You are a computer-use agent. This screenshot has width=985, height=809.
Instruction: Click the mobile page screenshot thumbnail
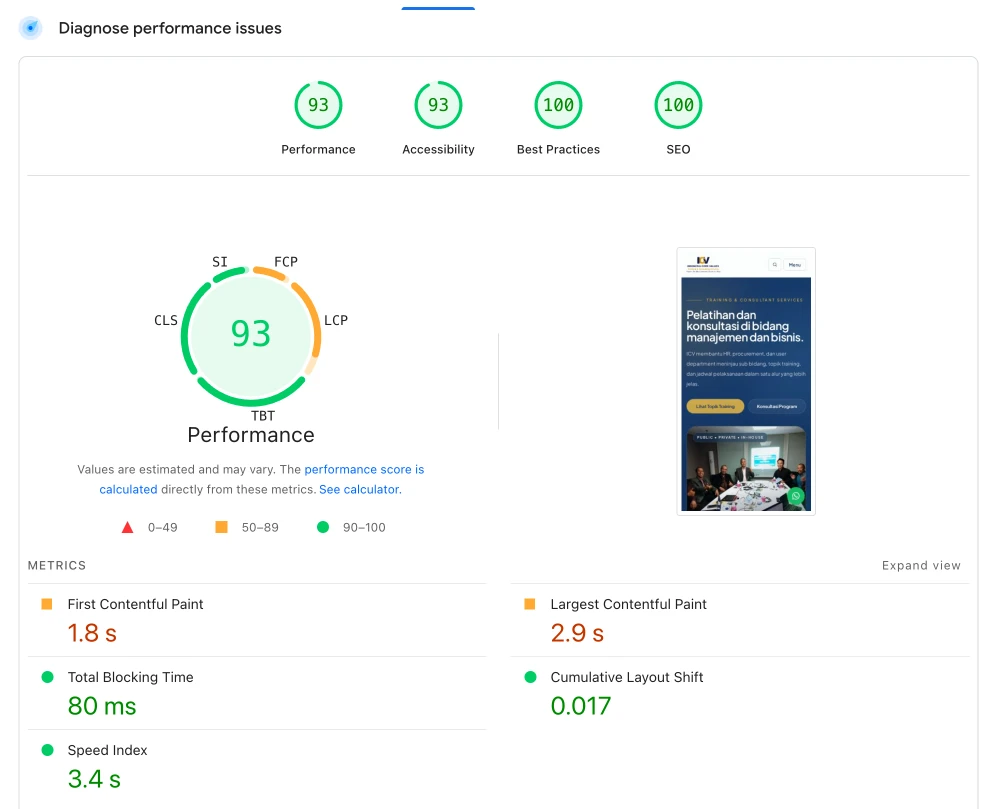click(x=745, y=381)
